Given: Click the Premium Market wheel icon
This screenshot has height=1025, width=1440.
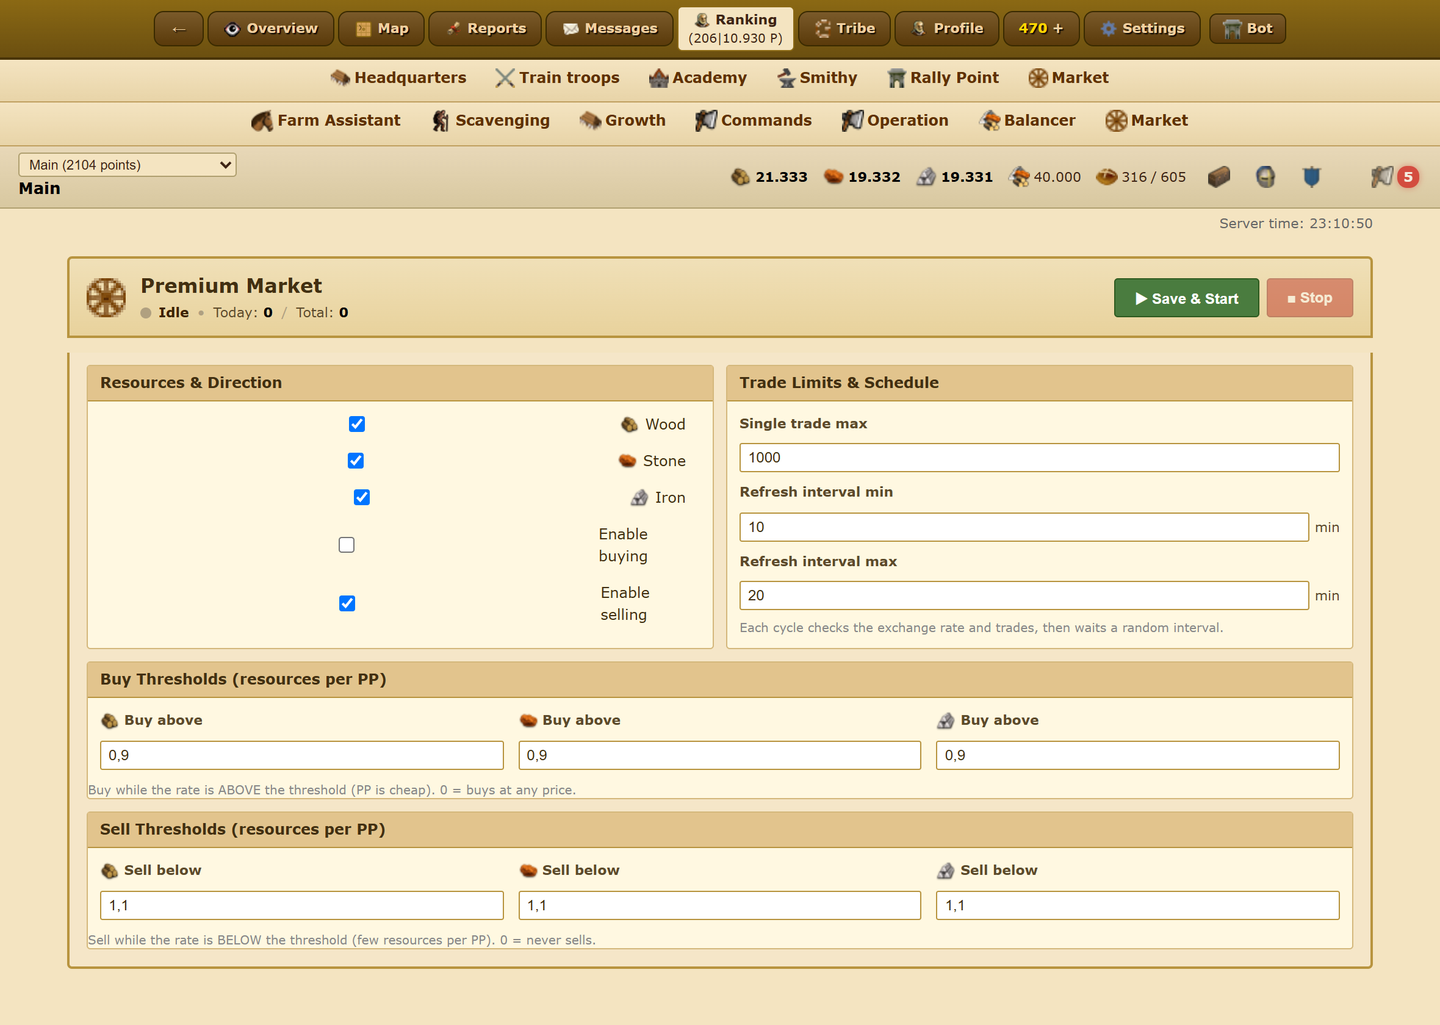Looking at the screenshot, I should [106, 297].
